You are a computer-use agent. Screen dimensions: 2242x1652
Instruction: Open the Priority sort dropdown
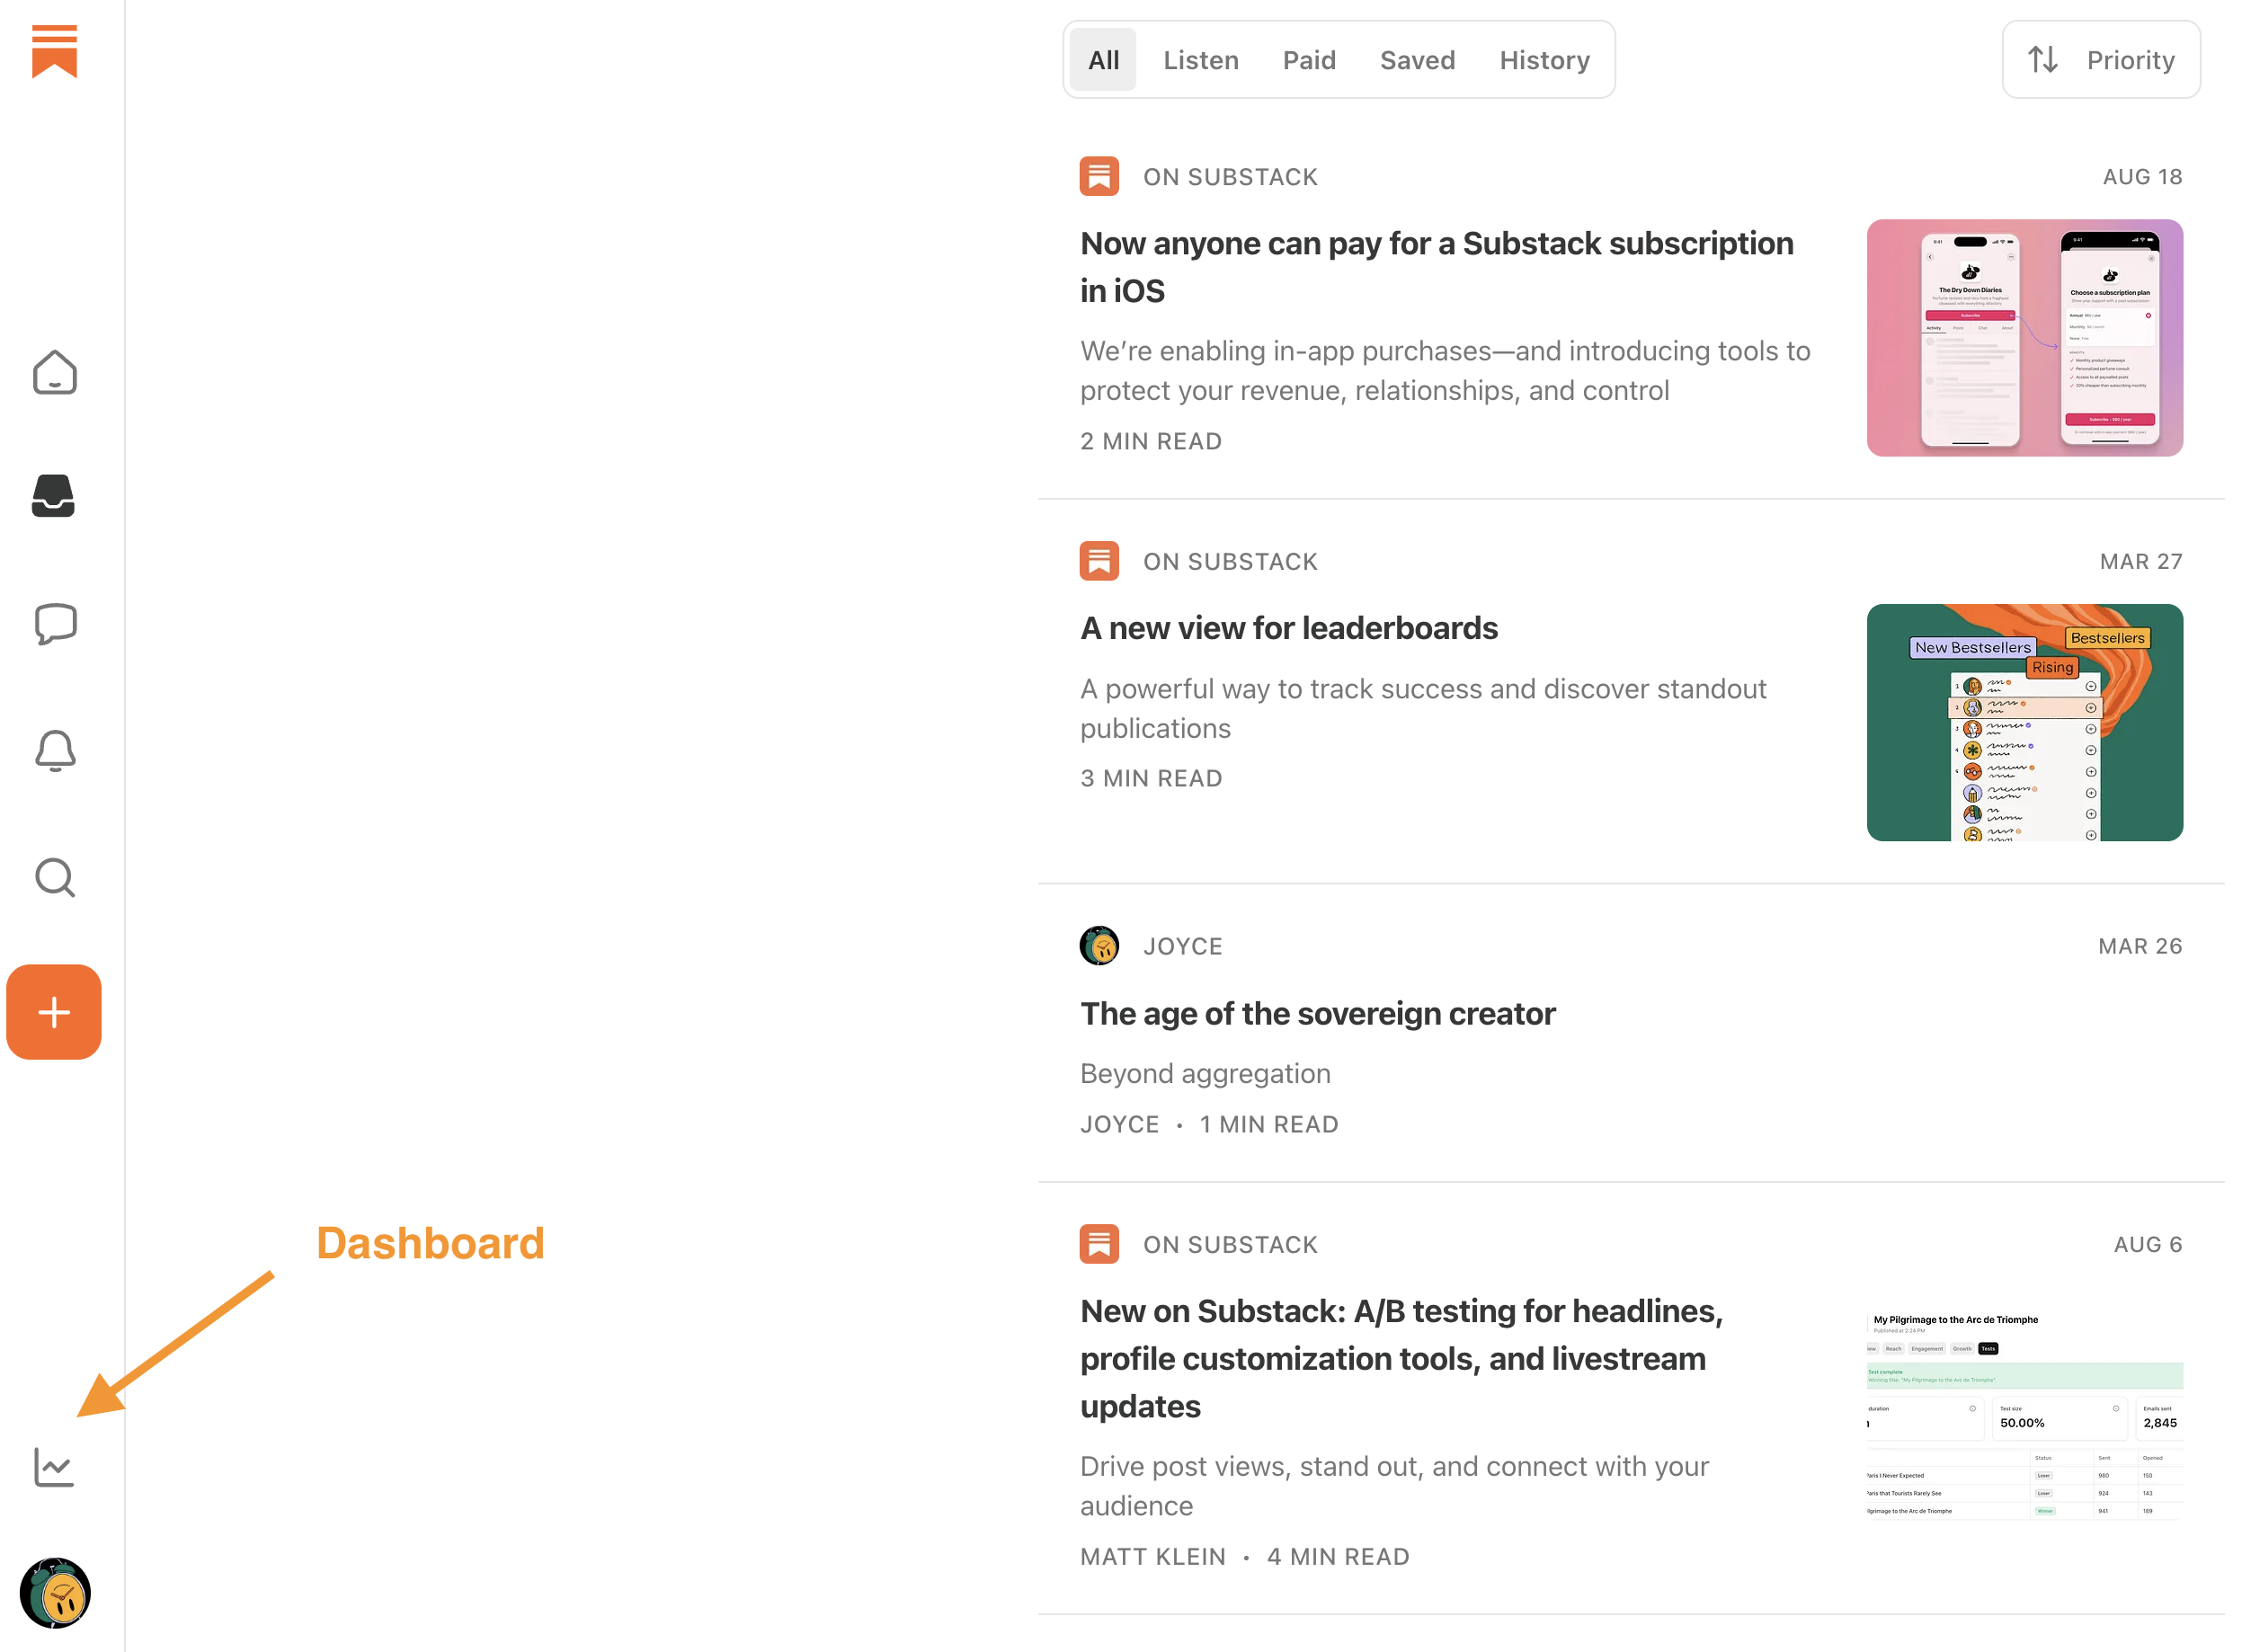point(2100,60)
